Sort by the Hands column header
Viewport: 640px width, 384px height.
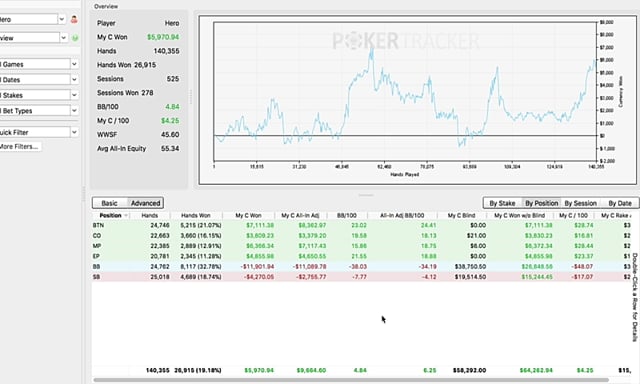[150, 215]
